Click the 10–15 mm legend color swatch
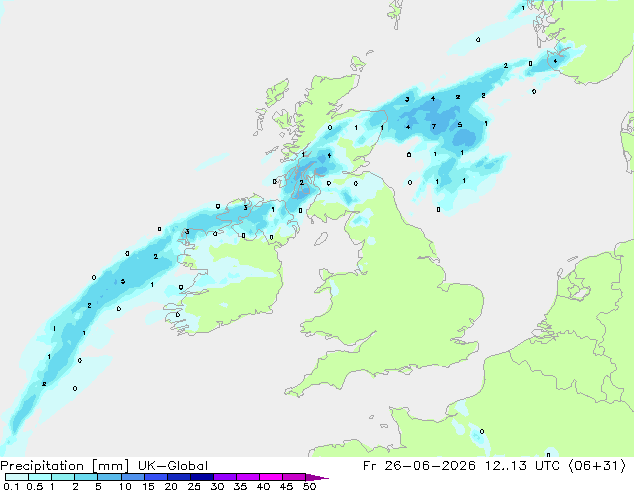 (x=132, y=477)
